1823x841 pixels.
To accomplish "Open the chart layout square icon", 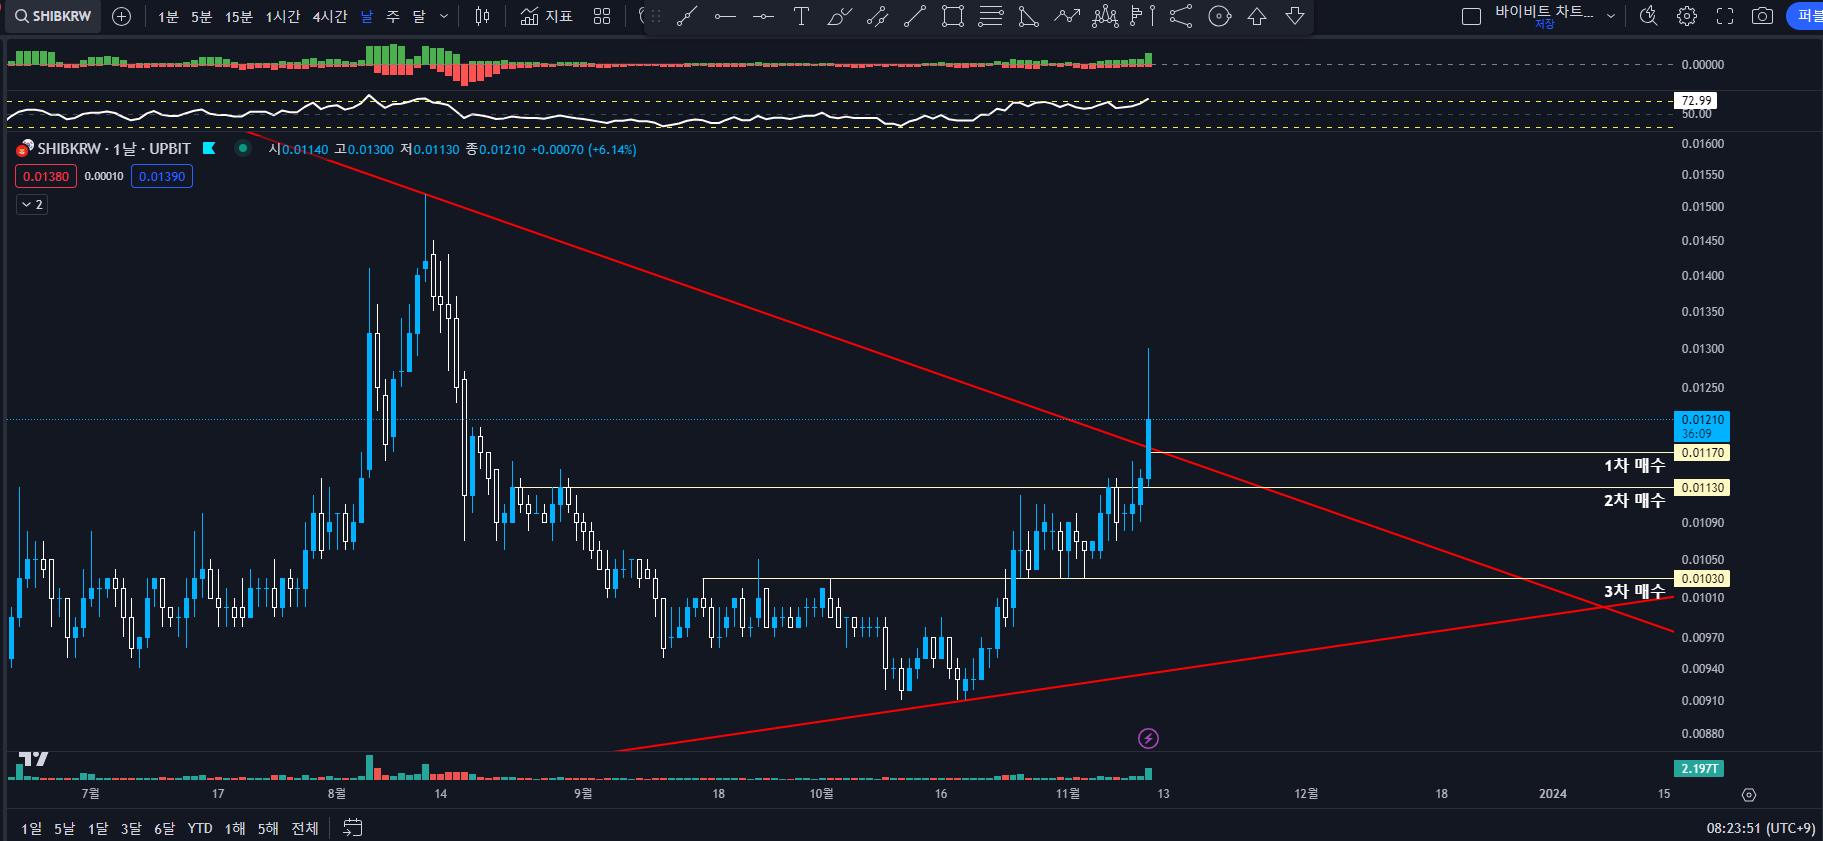I will click(x=1471, y=16).
